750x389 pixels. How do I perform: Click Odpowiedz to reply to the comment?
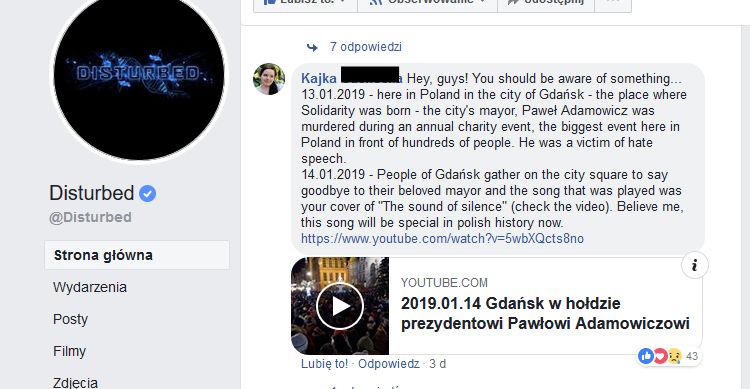click(388, 364)
